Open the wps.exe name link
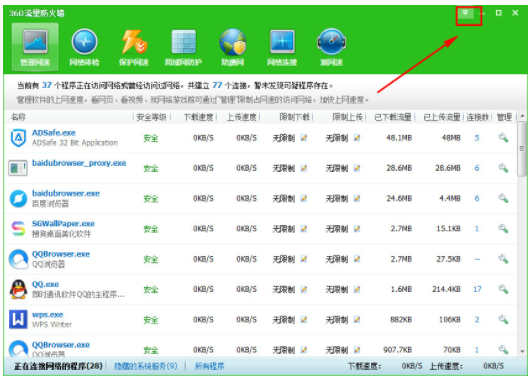The image size is (532, 385). pos(48,314)
